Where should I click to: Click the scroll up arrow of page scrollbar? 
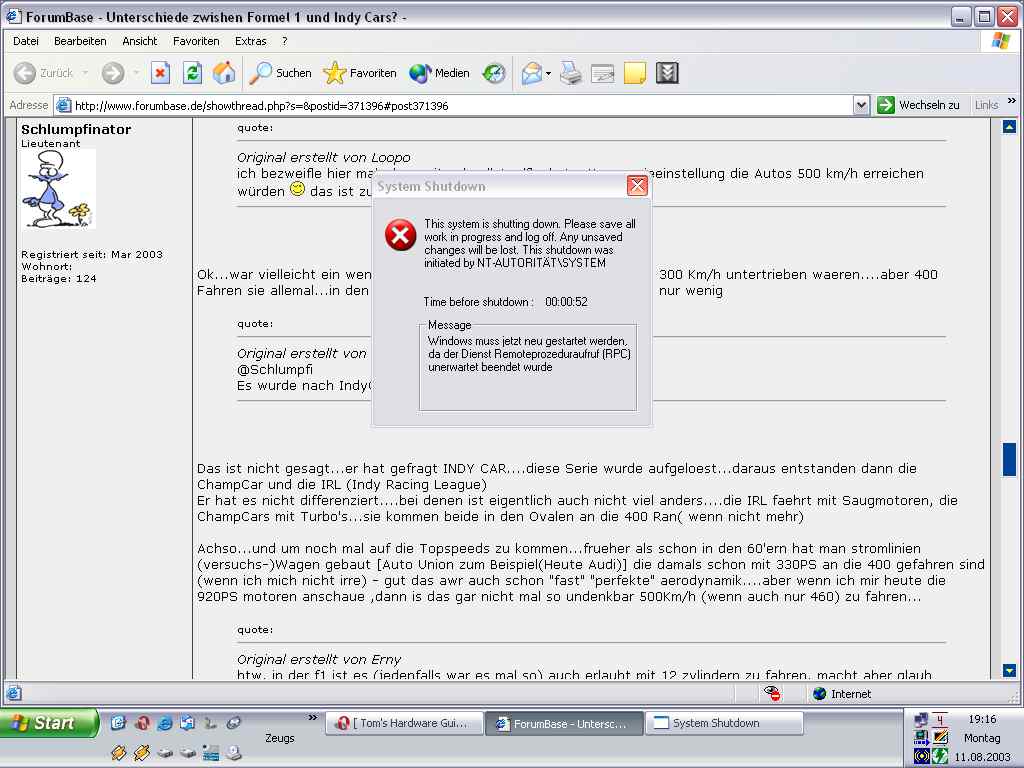[x=1010, y=127]
